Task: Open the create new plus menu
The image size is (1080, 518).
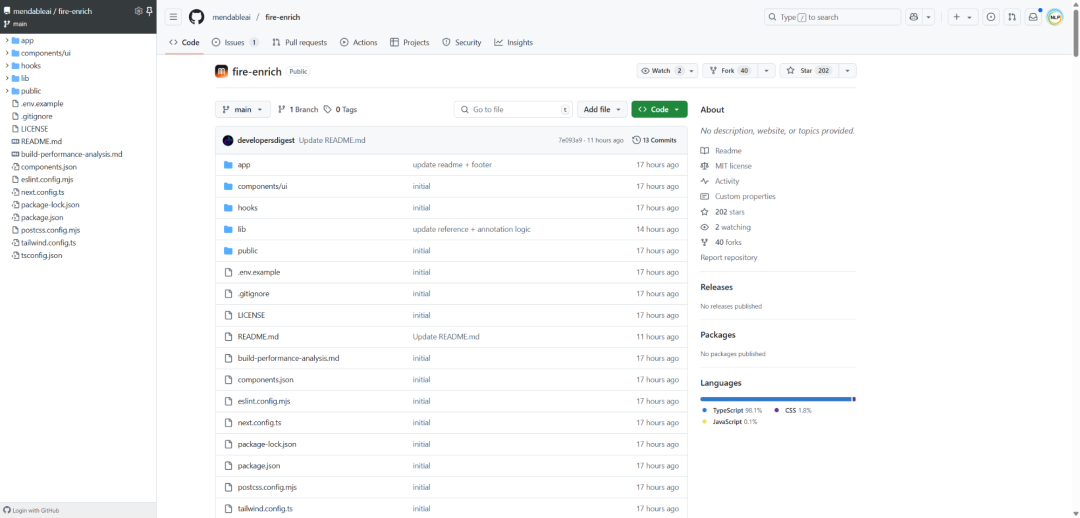Action: pos(963,17)
